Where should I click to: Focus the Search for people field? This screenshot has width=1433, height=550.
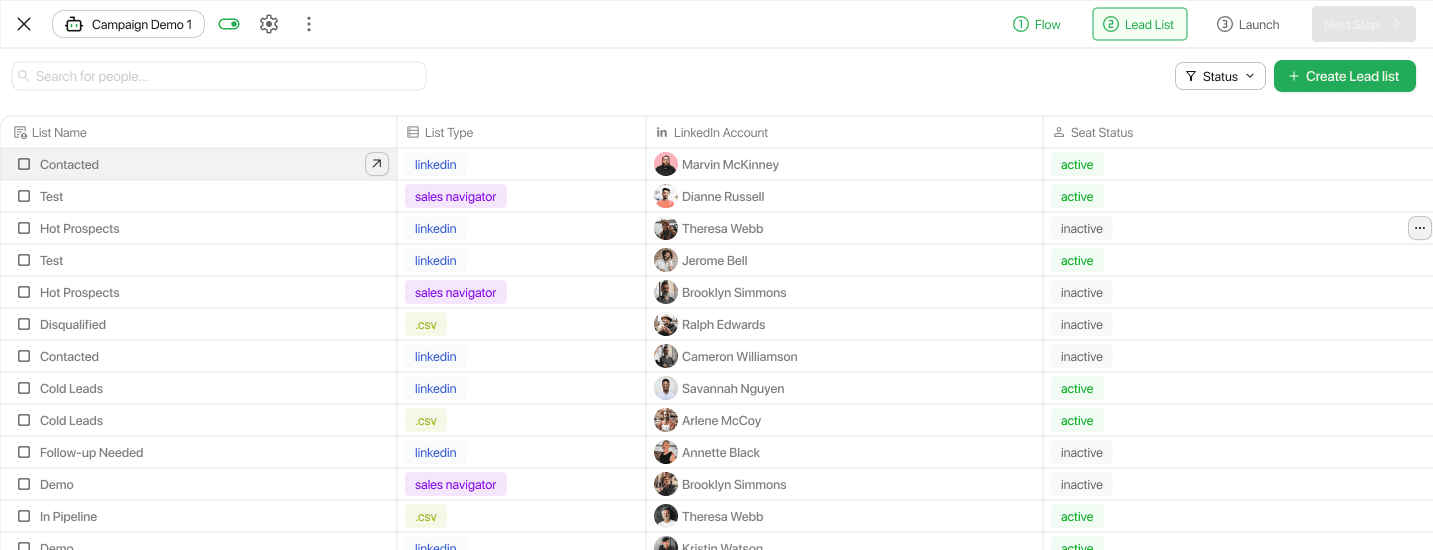pyautogui.click(x=220, y=76)
